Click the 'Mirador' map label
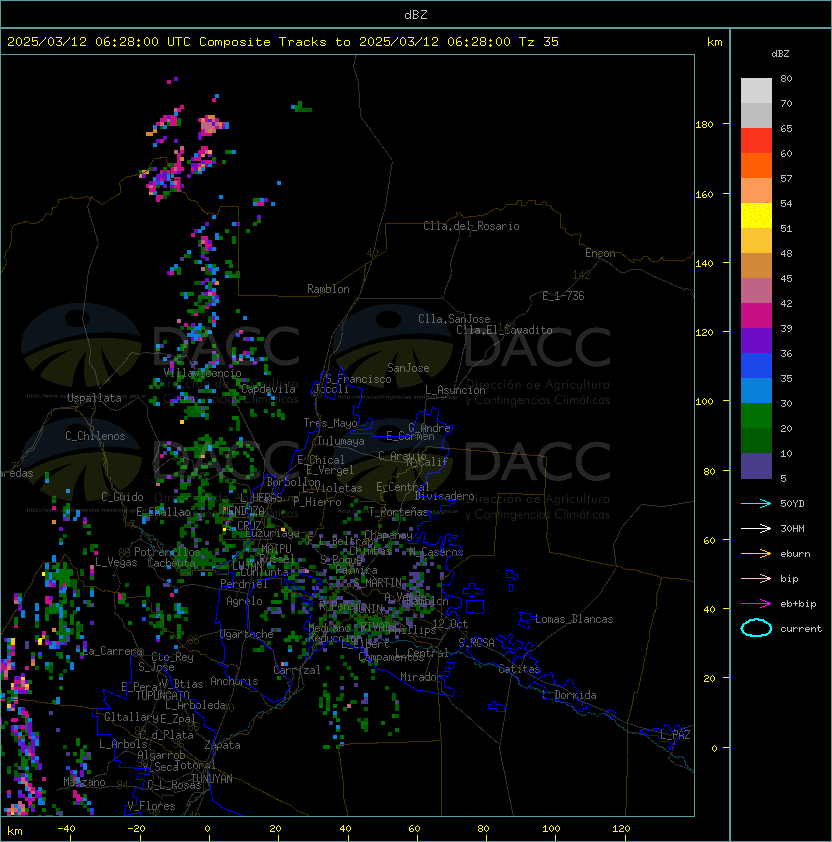This screenshot has width=832, height=842. coord(422,677)
